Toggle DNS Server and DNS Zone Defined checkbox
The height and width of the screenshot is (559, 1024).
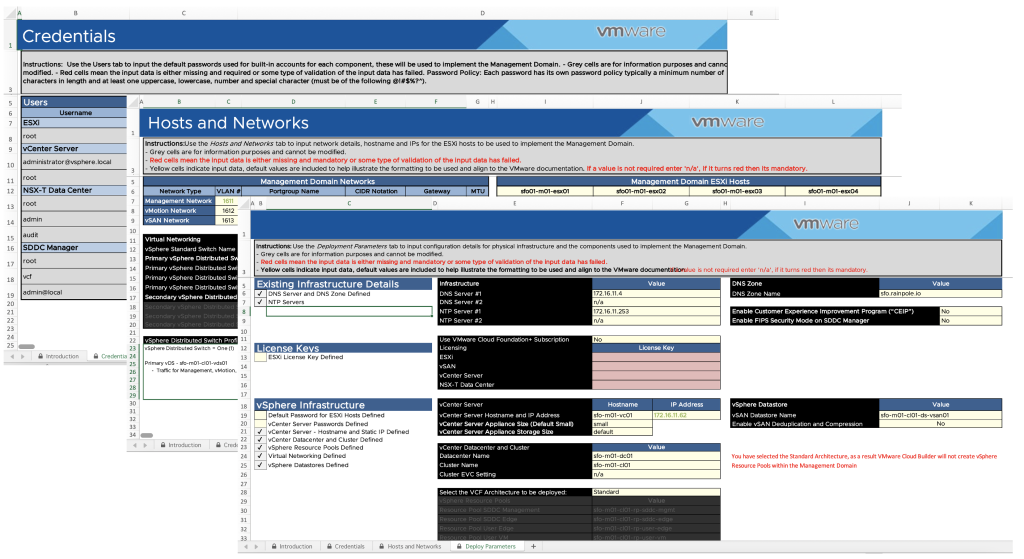pyautogui.click(x=260, y=294)
